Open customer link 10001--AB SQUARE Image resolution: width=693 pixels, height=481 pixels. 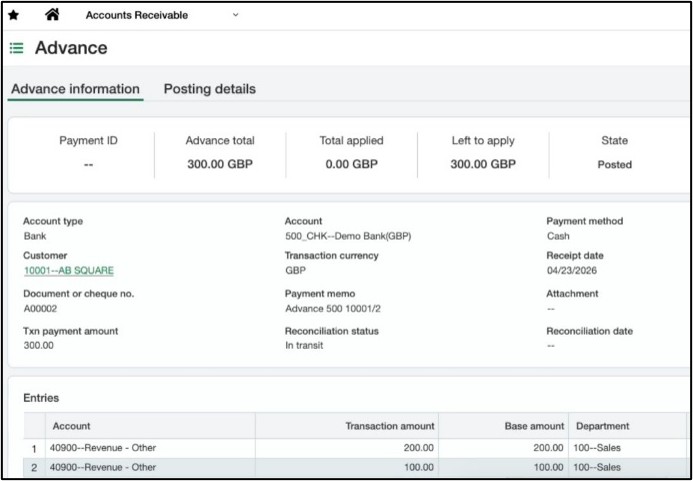[x=69, y=271]
